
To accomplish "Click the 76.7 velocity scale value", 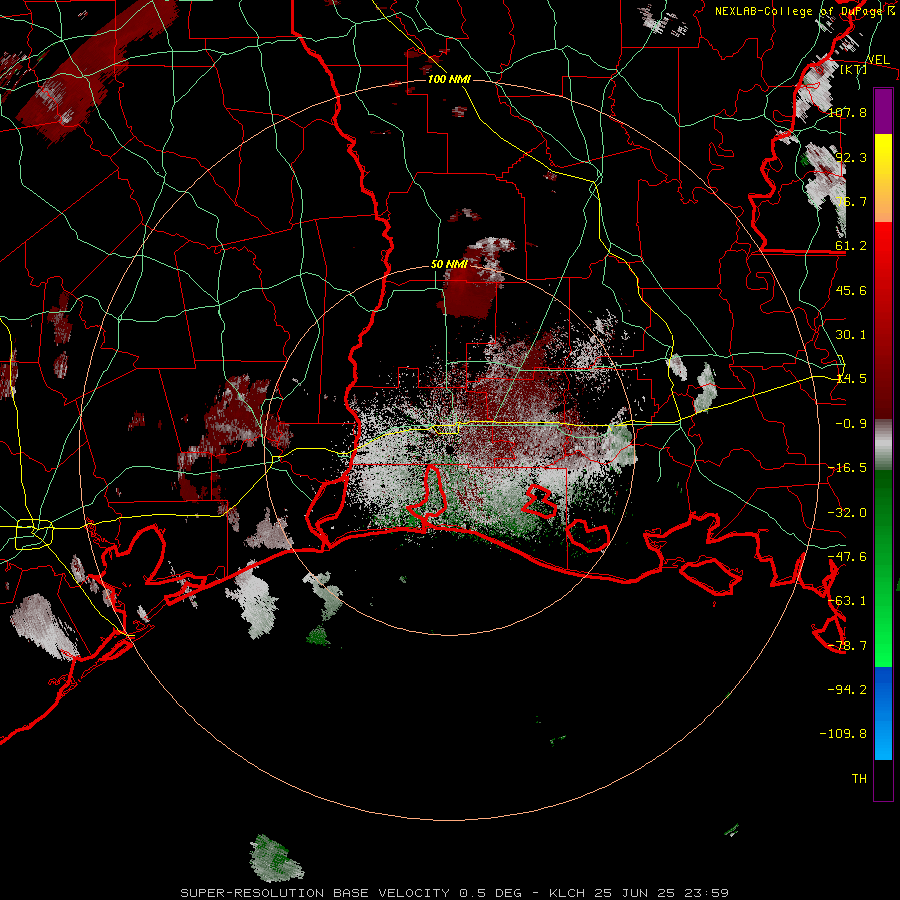I will tap(851, 201).
